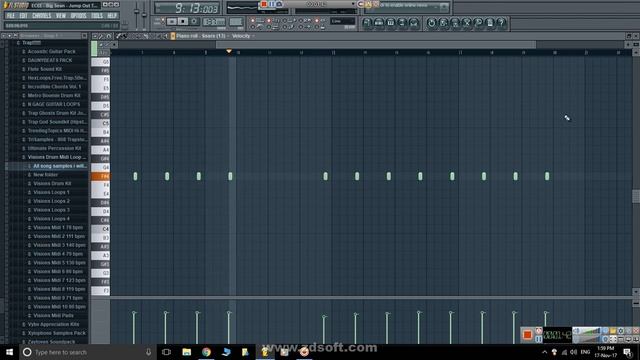Open the help question mark icon
This screenshot has height=360, width=640.
tap(502, 23)
